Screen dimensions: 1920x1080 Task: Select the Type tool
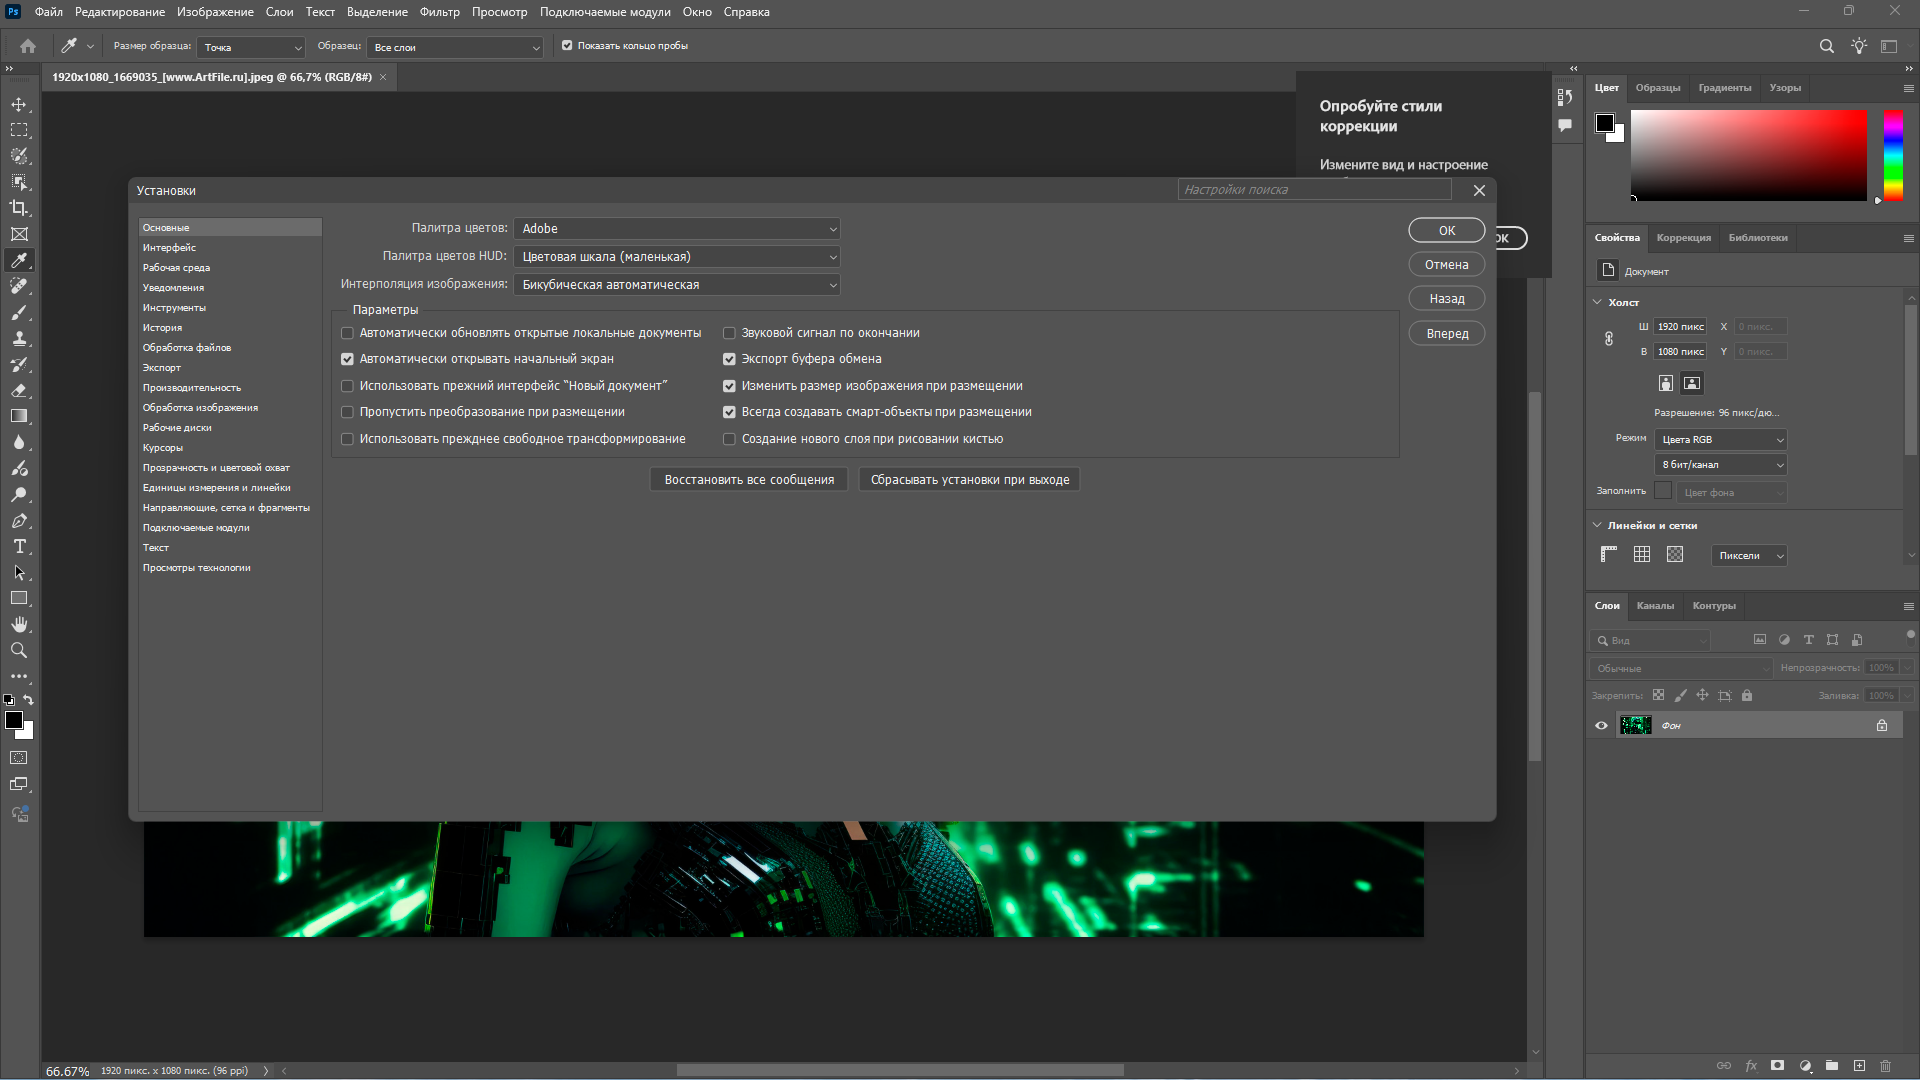[x=19, y=547]
